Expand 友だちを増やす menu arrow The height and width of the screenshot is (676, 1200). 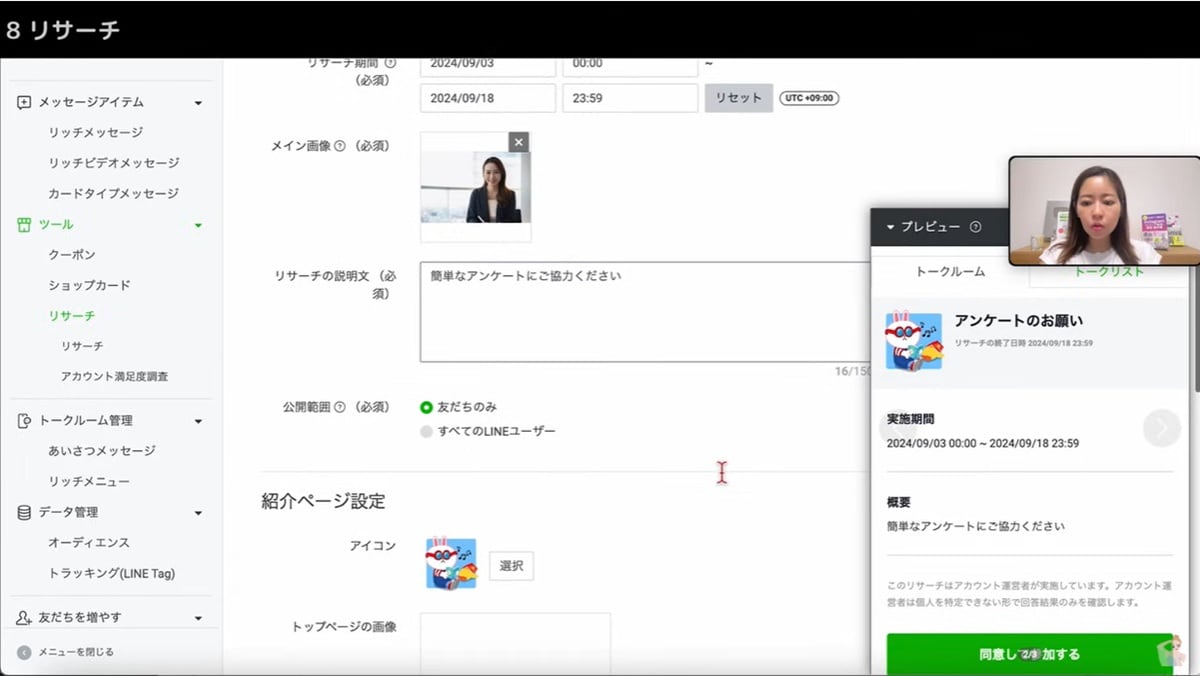[198, 619]
